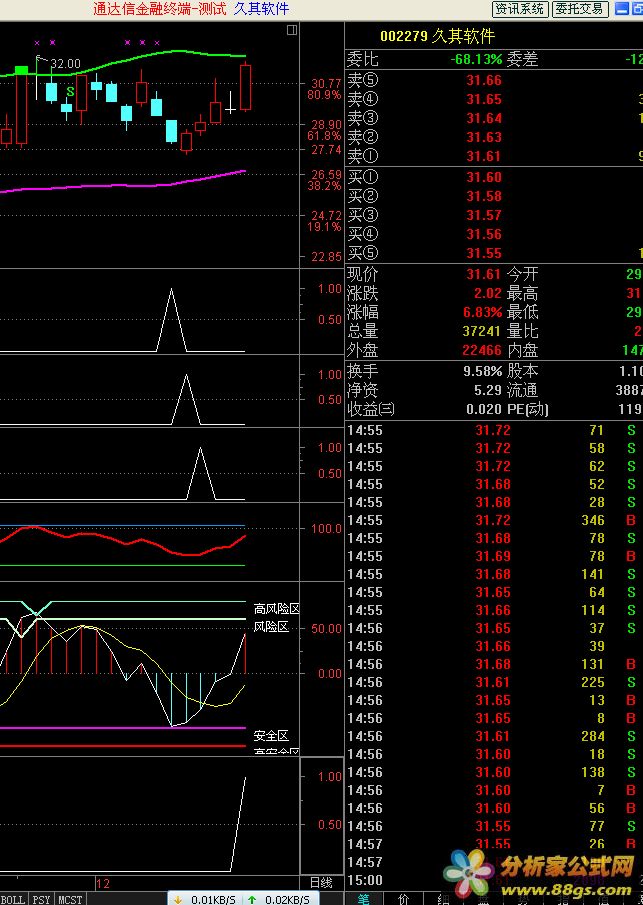Click the 30.77 price axis label
643x905 pixels.
pyautogui.click(x=326, y=84)
